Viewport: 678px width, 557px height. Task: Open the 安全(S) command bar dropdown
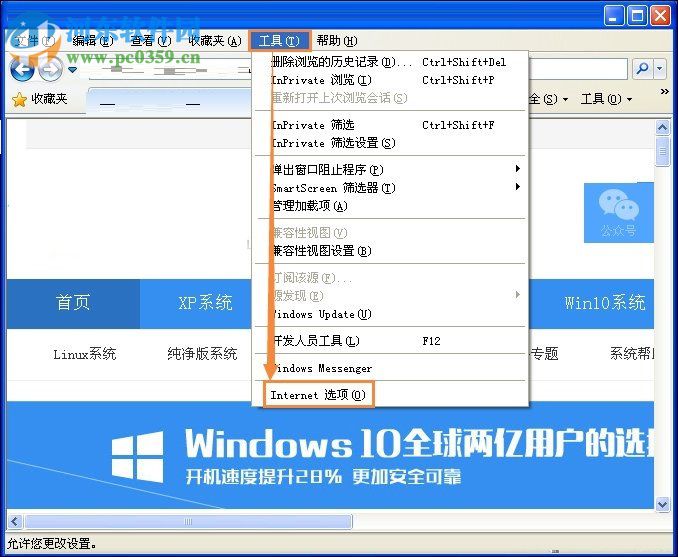point(548,99)
